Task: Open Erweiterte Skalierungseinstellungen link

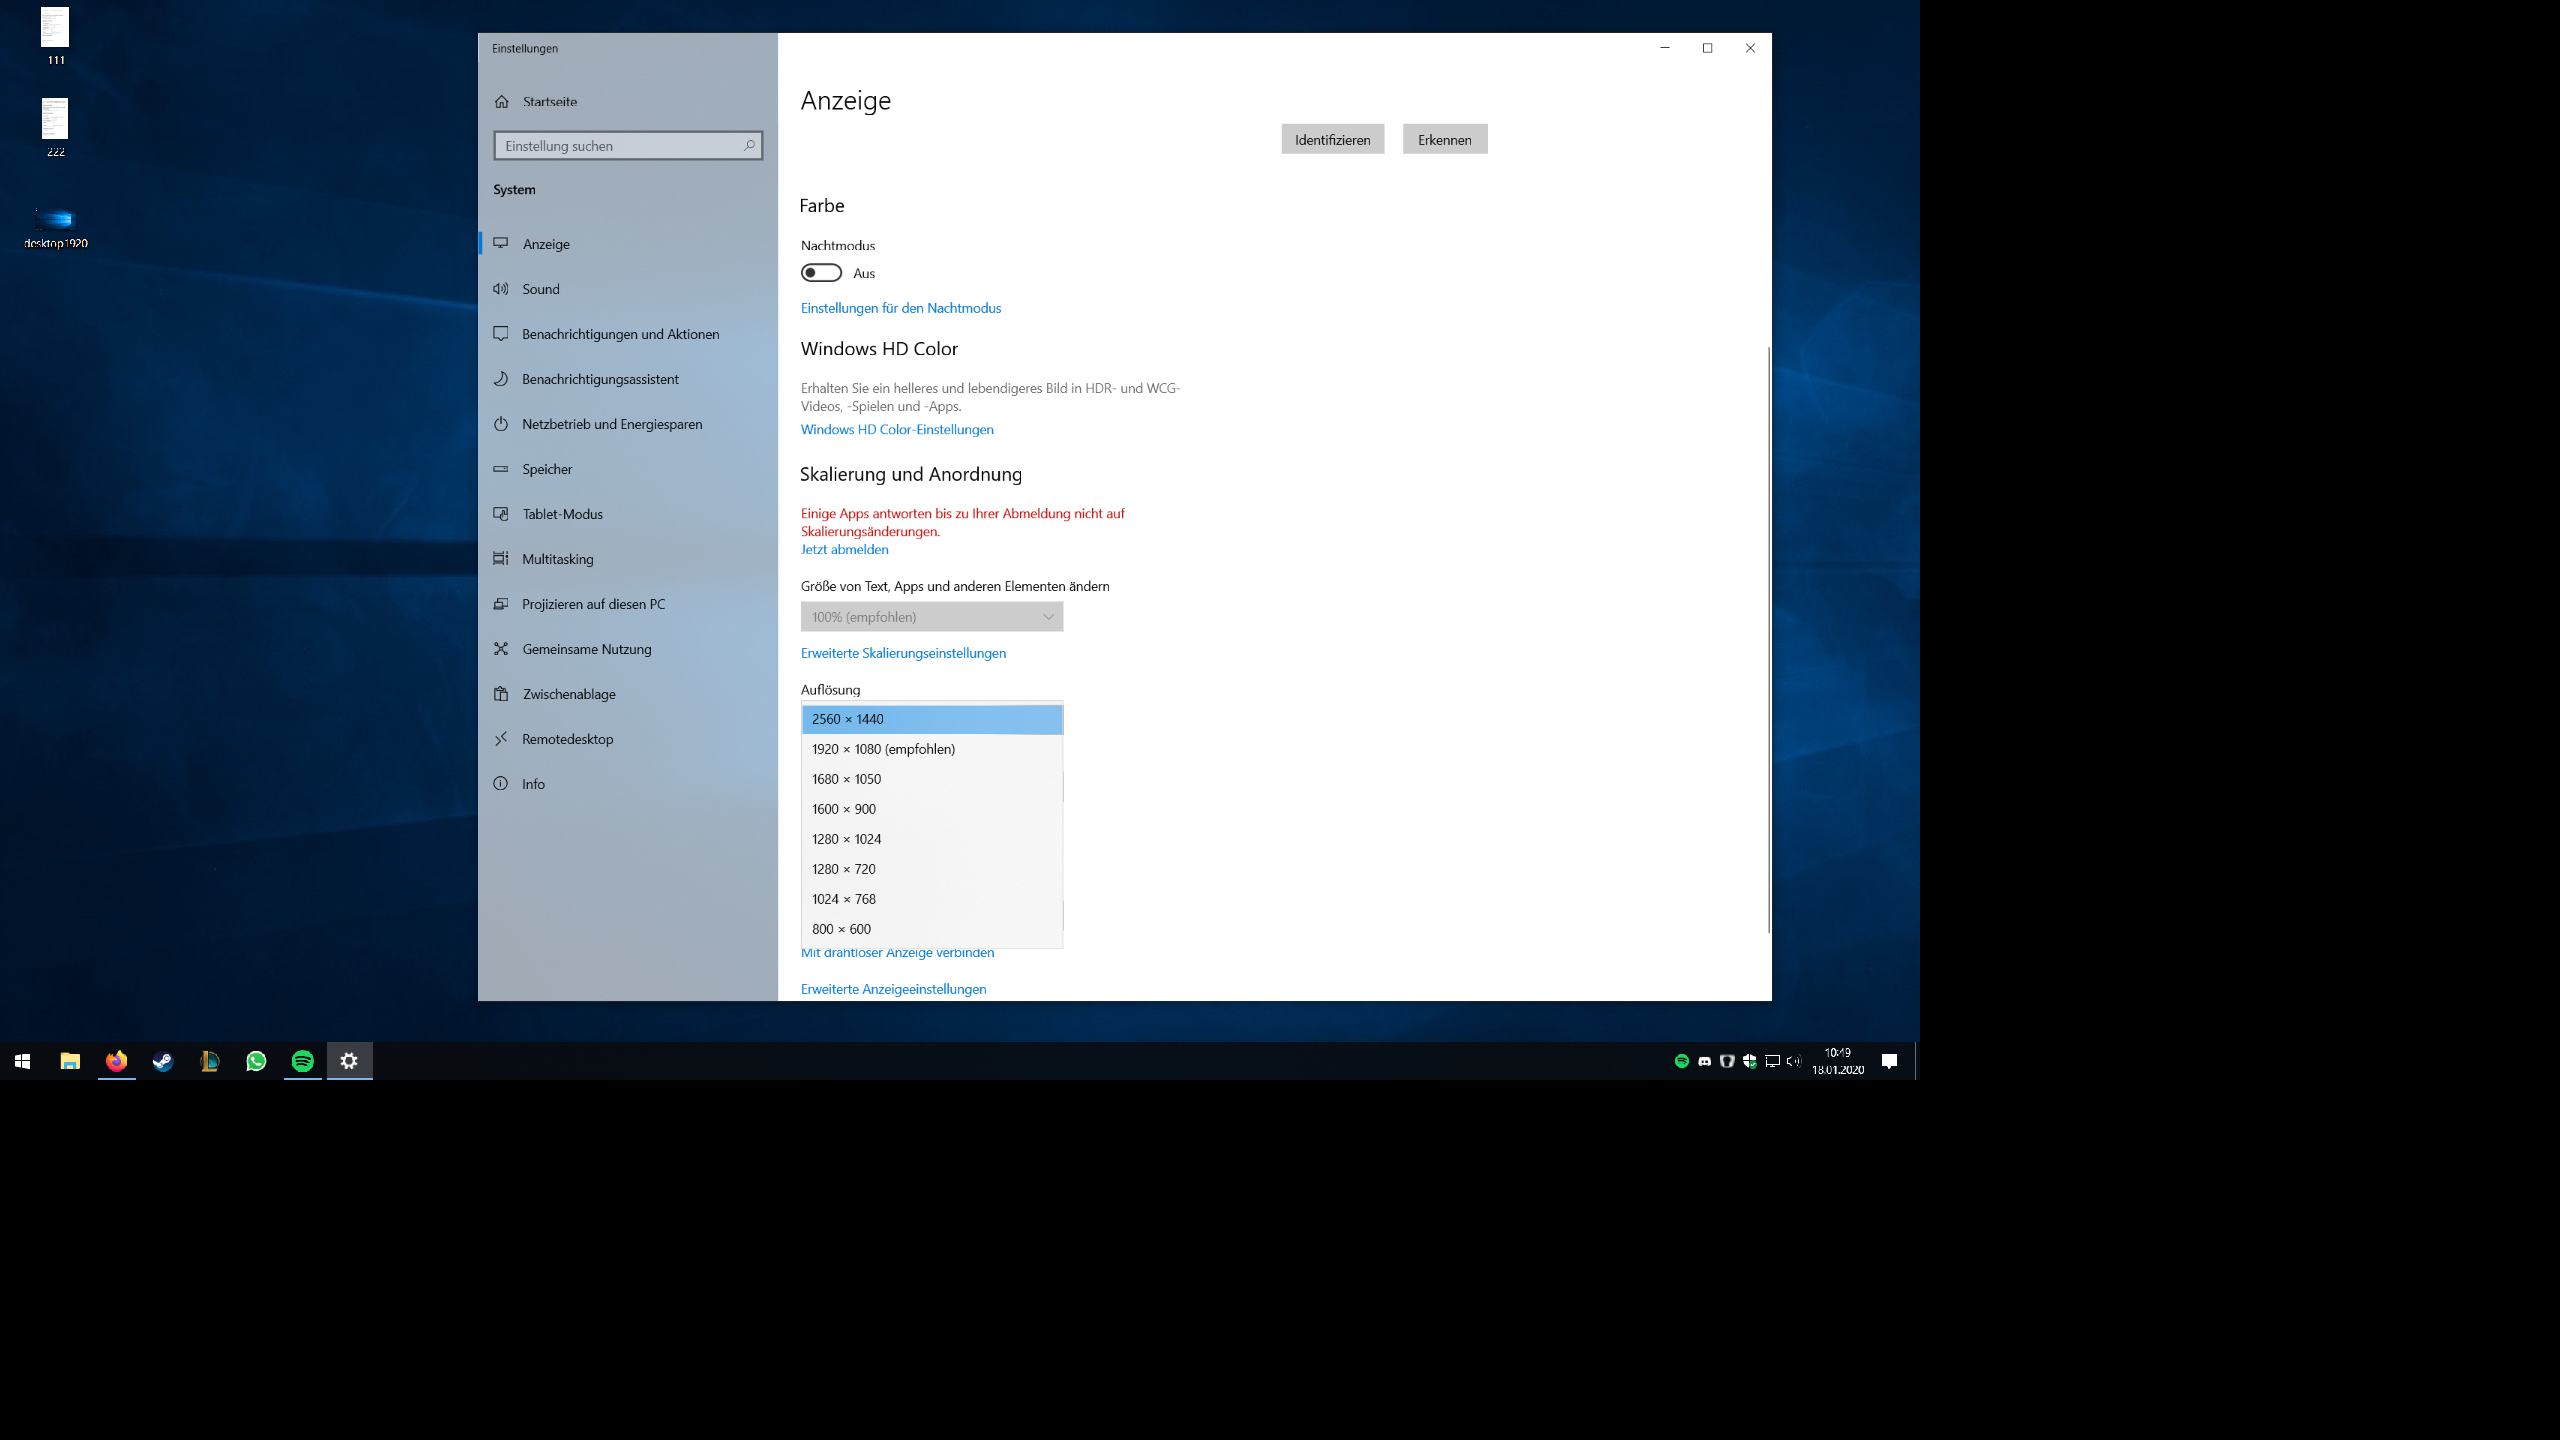Action: (903, 653)
